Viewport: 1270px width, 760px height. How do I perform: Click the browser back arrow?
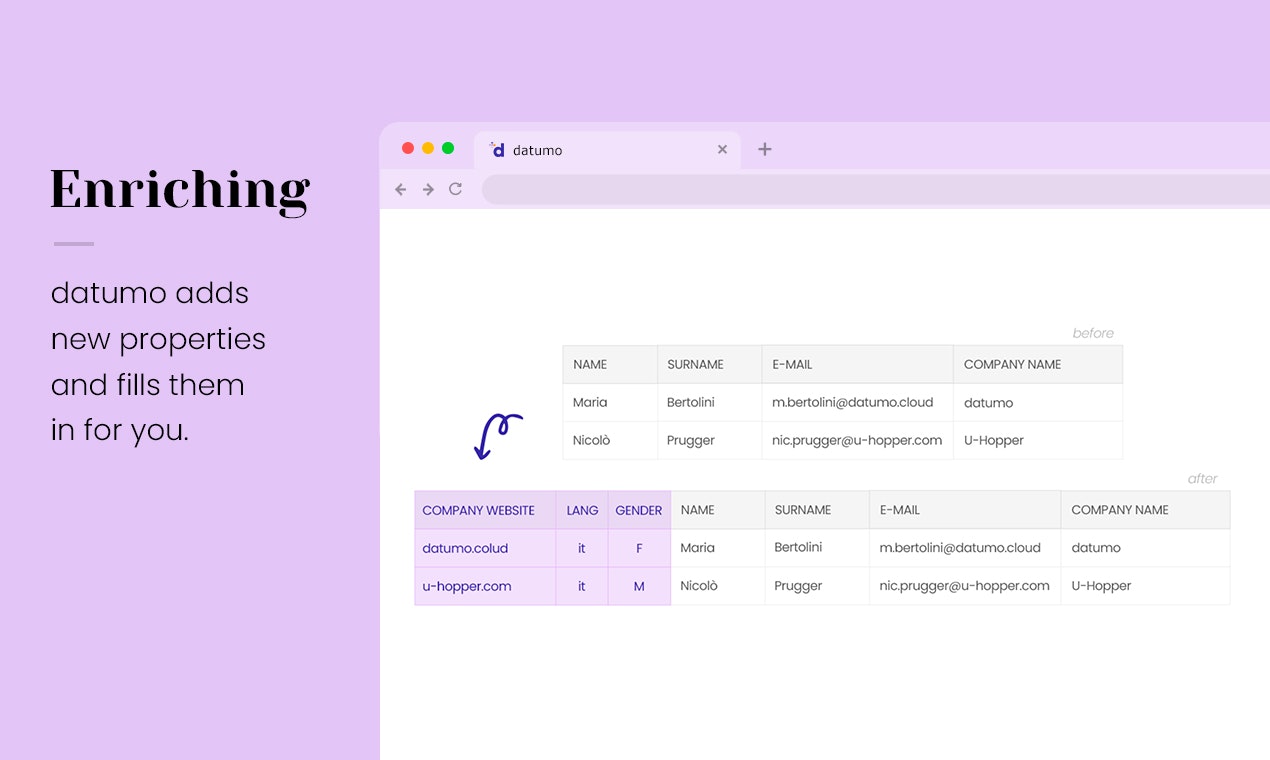(401, 189)
